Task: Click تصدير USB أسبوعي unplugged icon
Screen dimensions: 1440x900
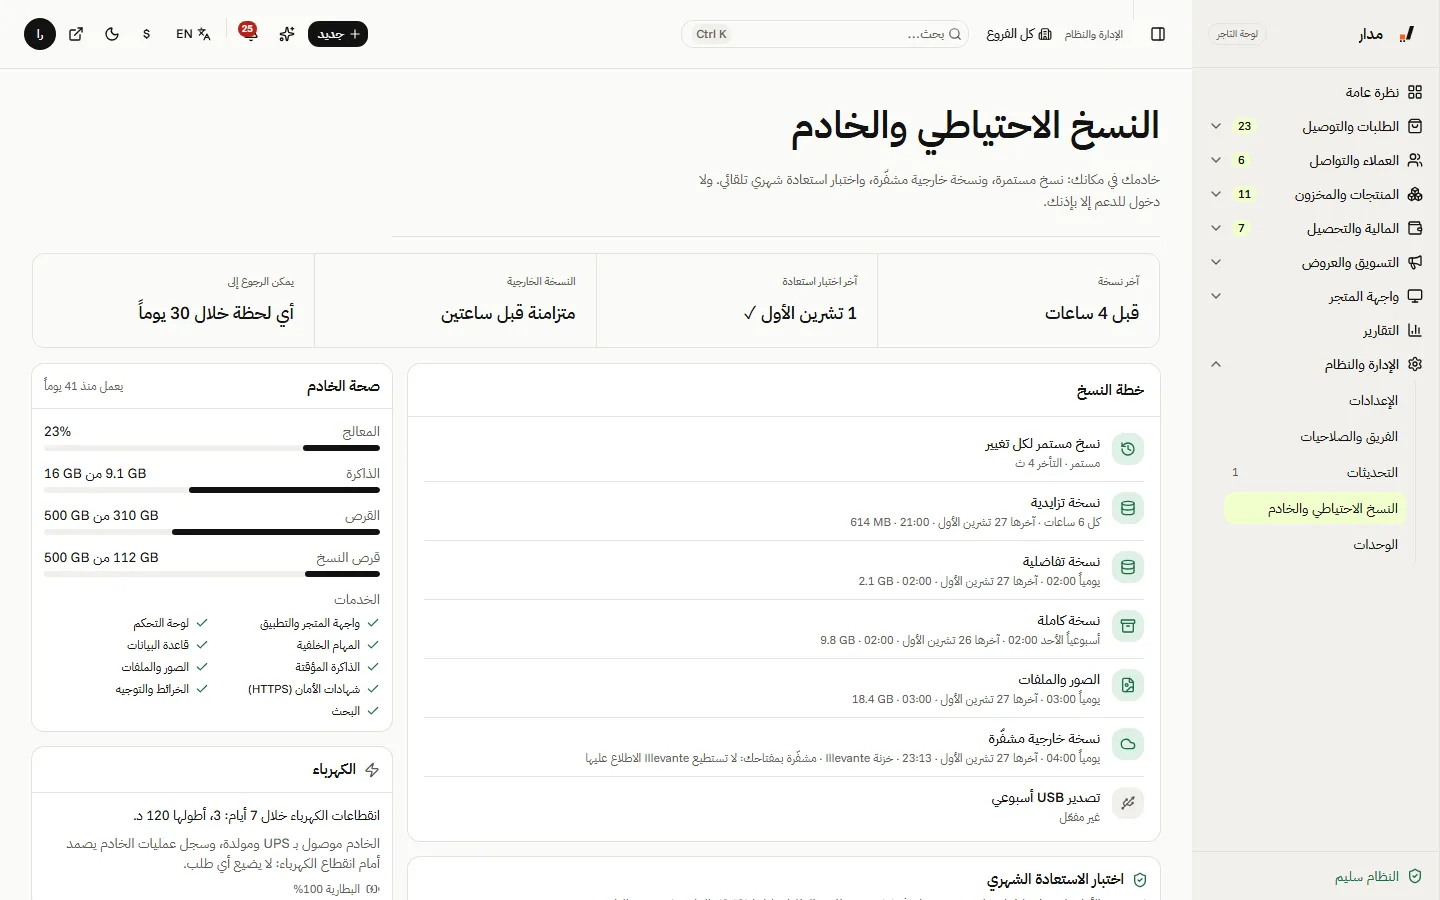Action: [1128, 803]
